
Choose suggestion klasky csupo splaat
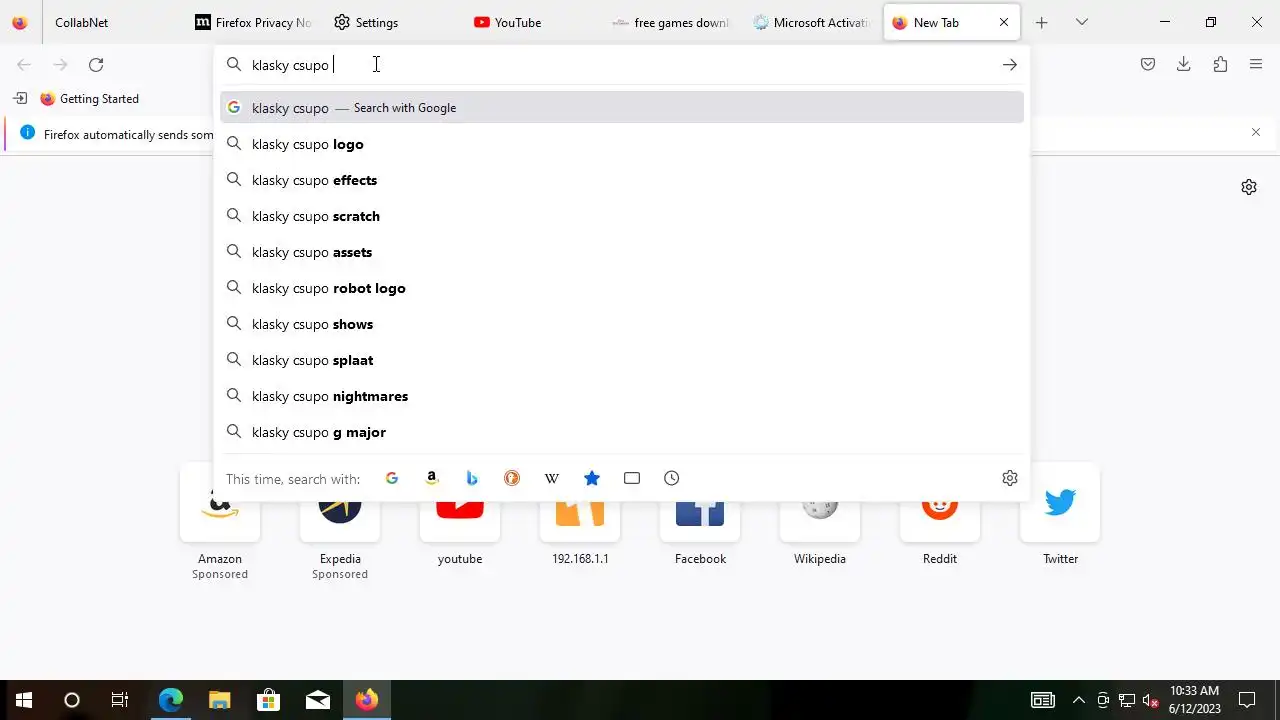click(622, 360)
